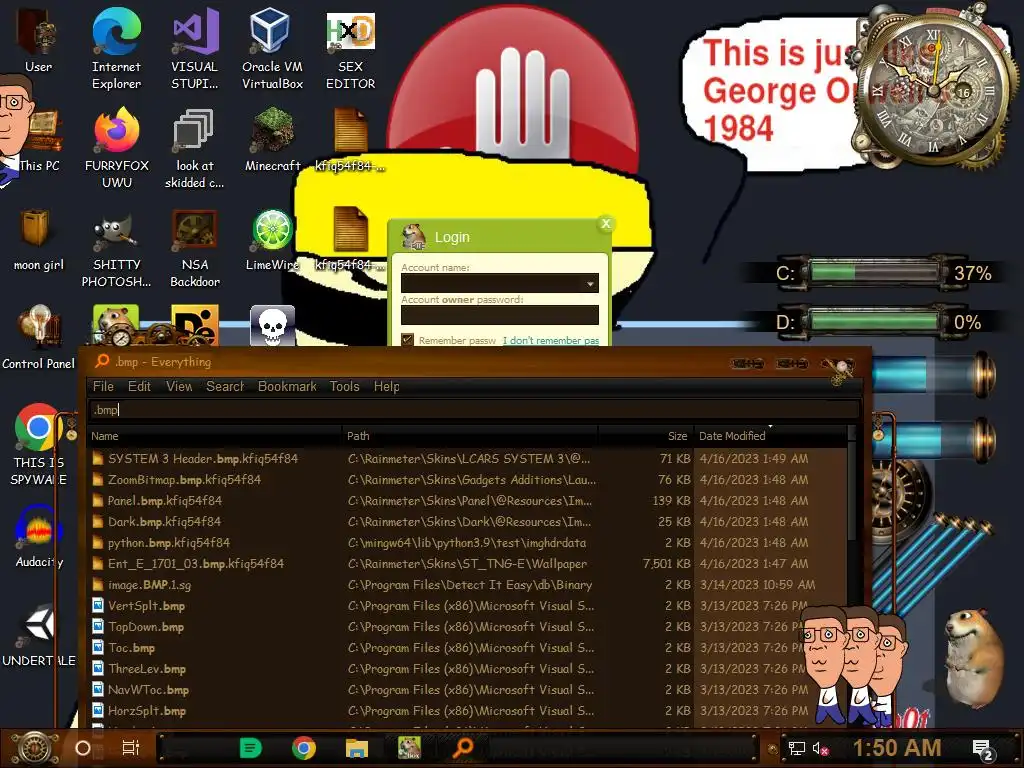Open the notification center icon
Viewport: 1024px width, 768px height.
point(983,750)
